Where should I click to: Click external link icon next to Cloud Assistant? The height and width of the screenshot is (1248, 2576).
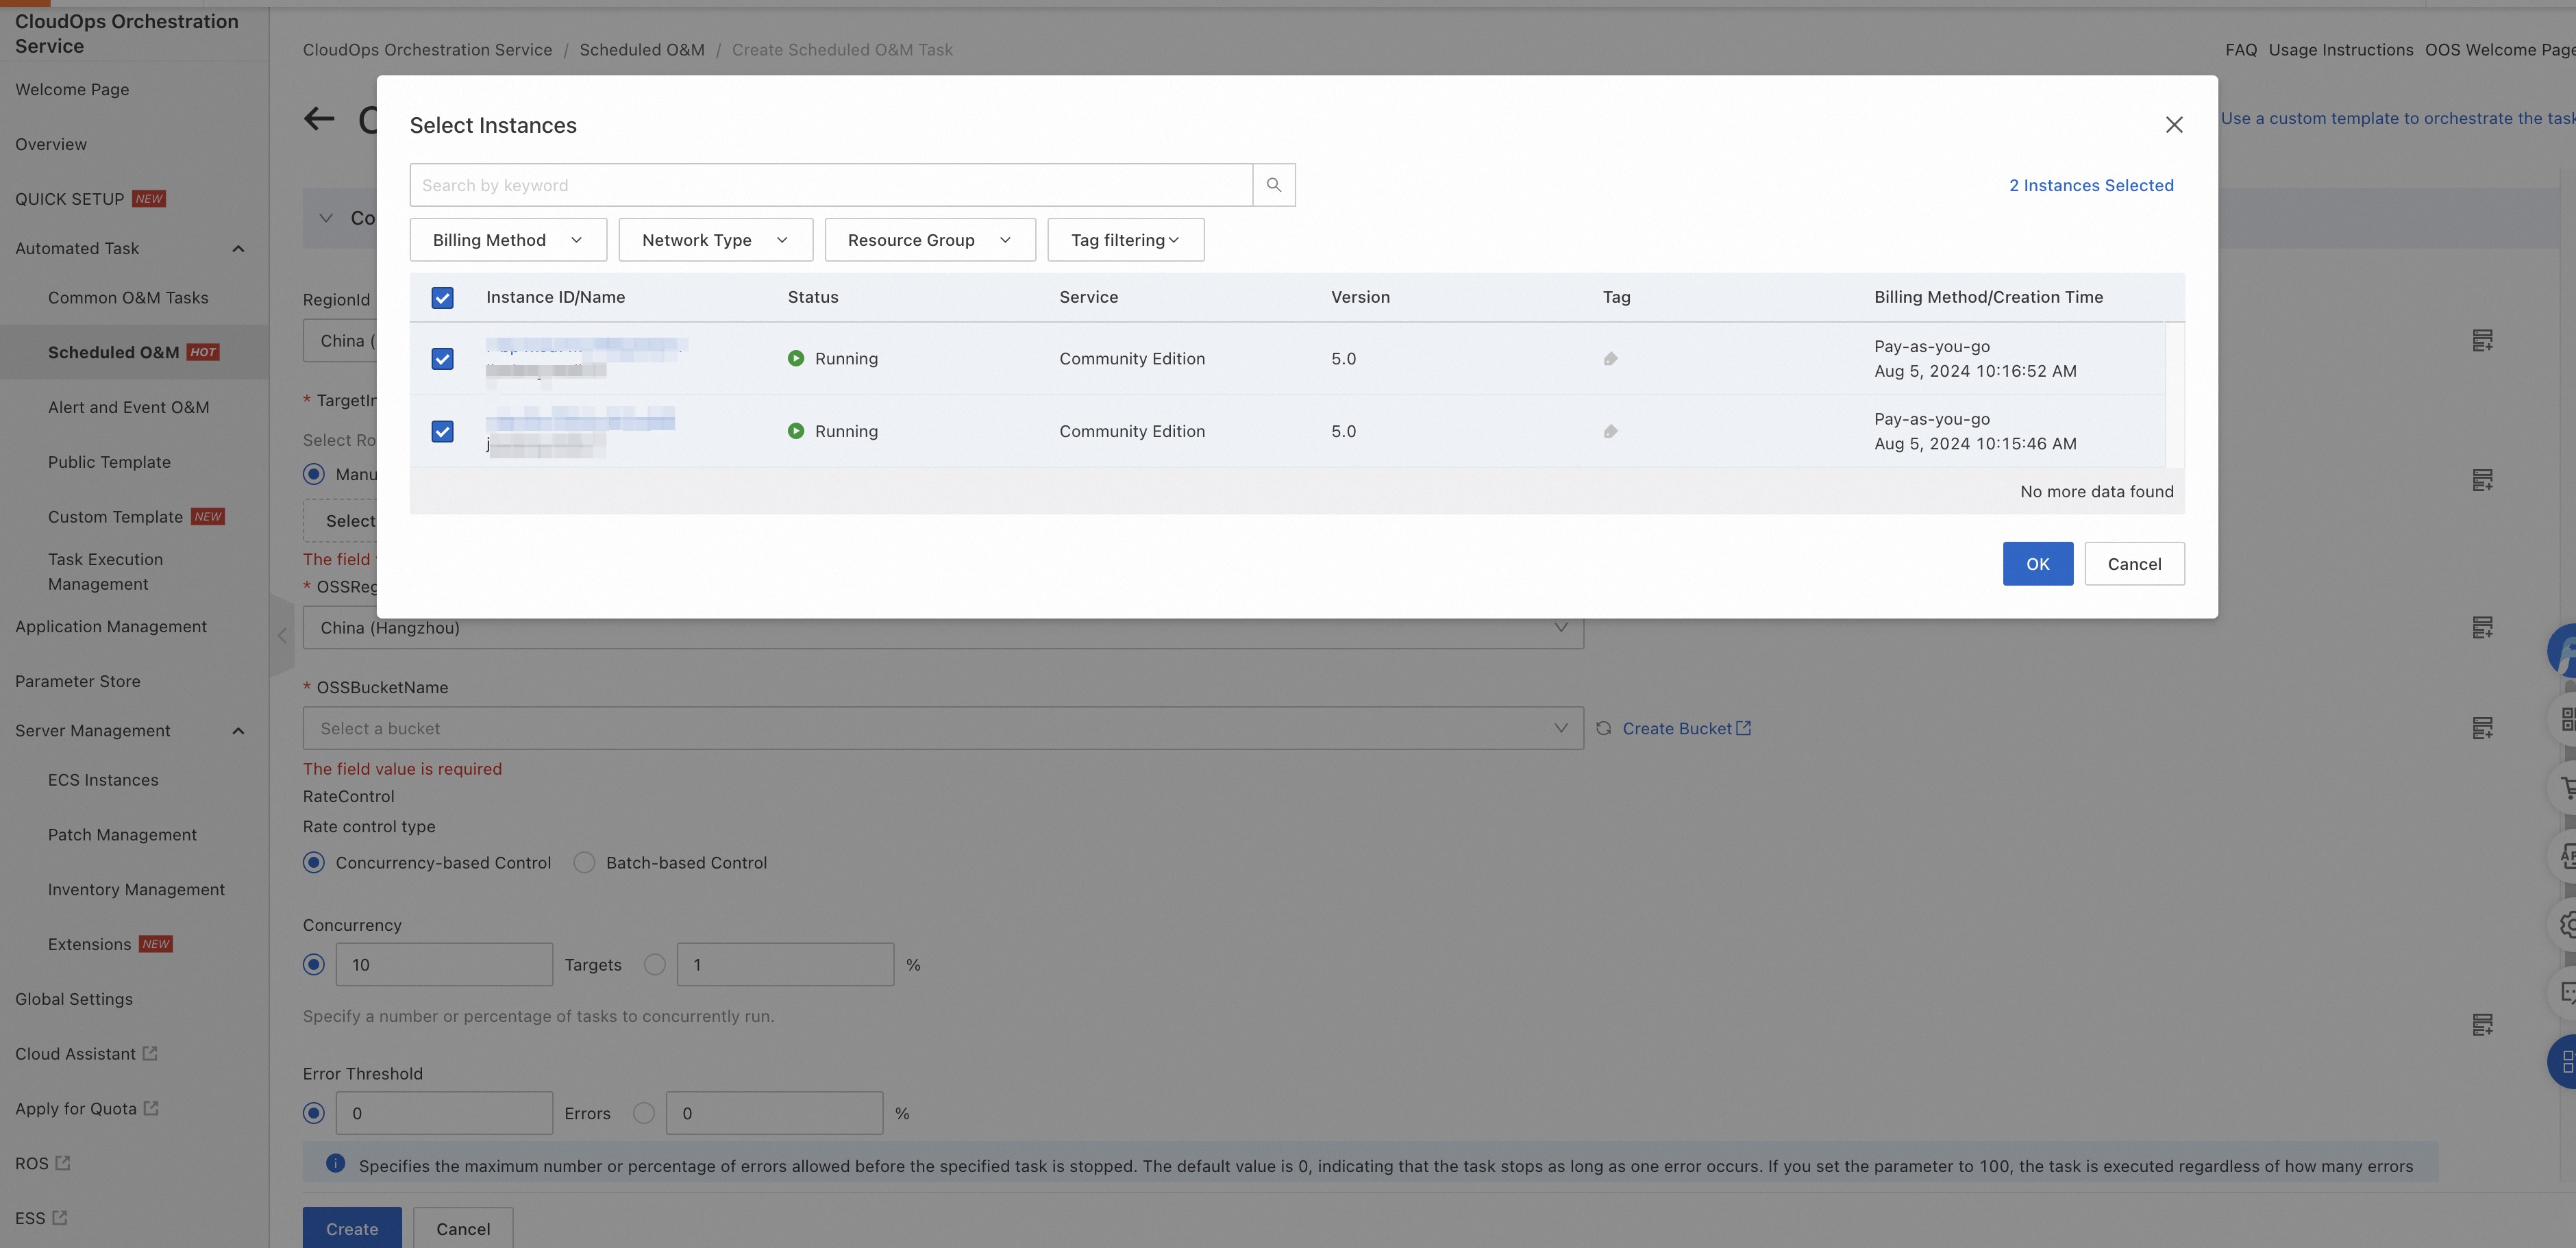150,1053
